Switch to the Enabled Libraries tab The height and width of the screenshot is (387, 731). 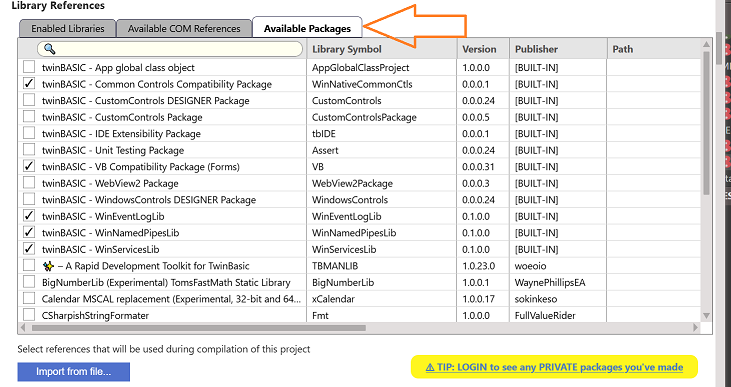coord(68,28)
